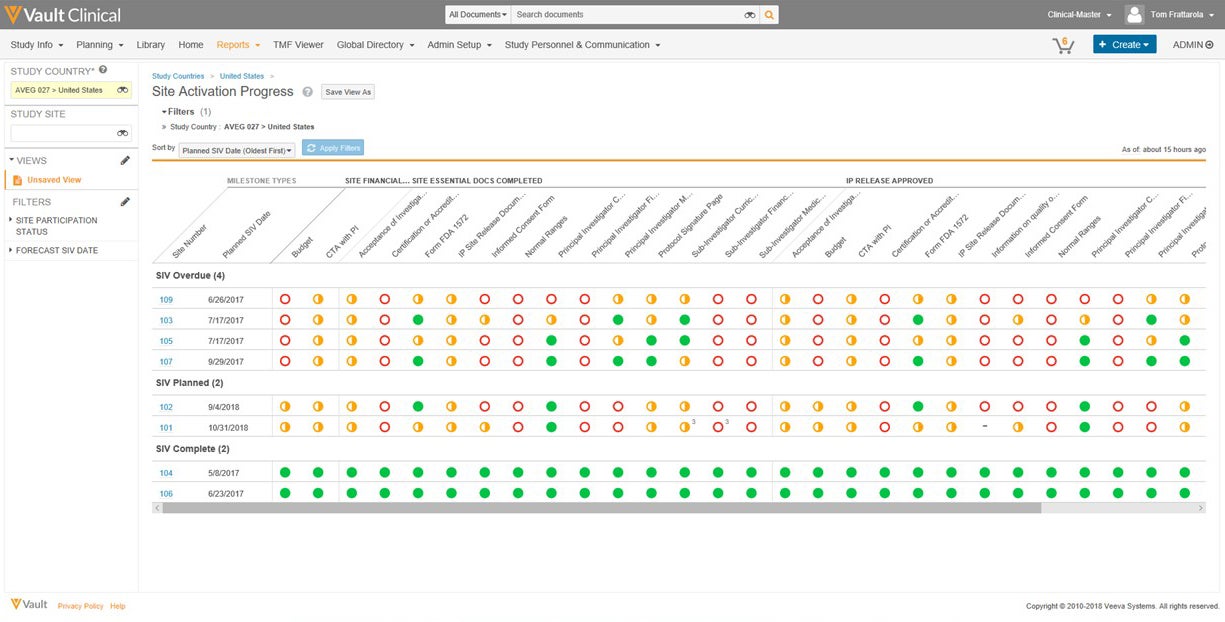The height and width of the screenshot is (622, 1225).
Task: Expand Forecast SIV Date filter
Action: point(56,250)
